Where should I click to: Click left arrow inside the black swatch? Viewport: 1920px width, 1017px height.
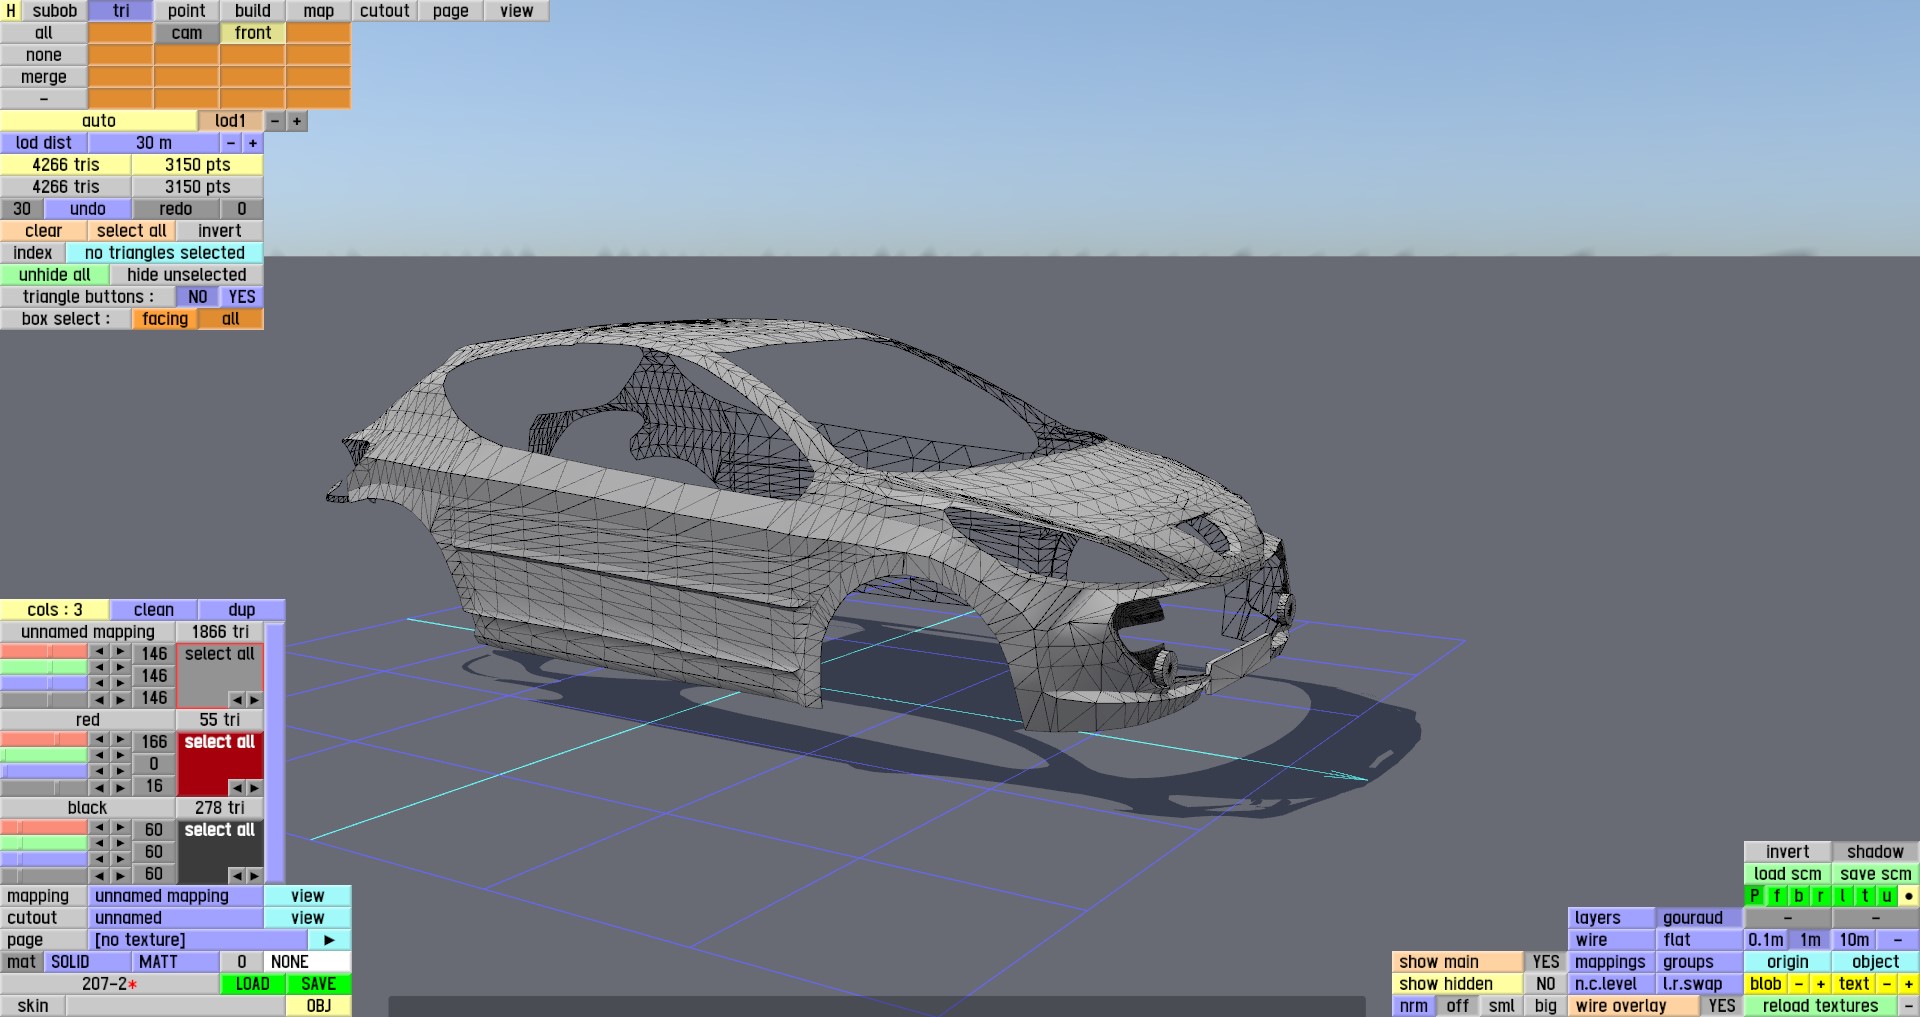click(236, 876)
